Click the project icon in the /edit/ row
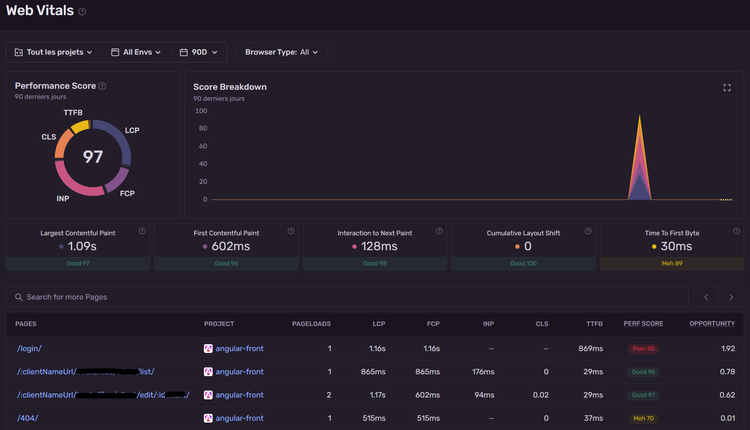The height and width of the screenshot is (430, 750). point(208,395)
